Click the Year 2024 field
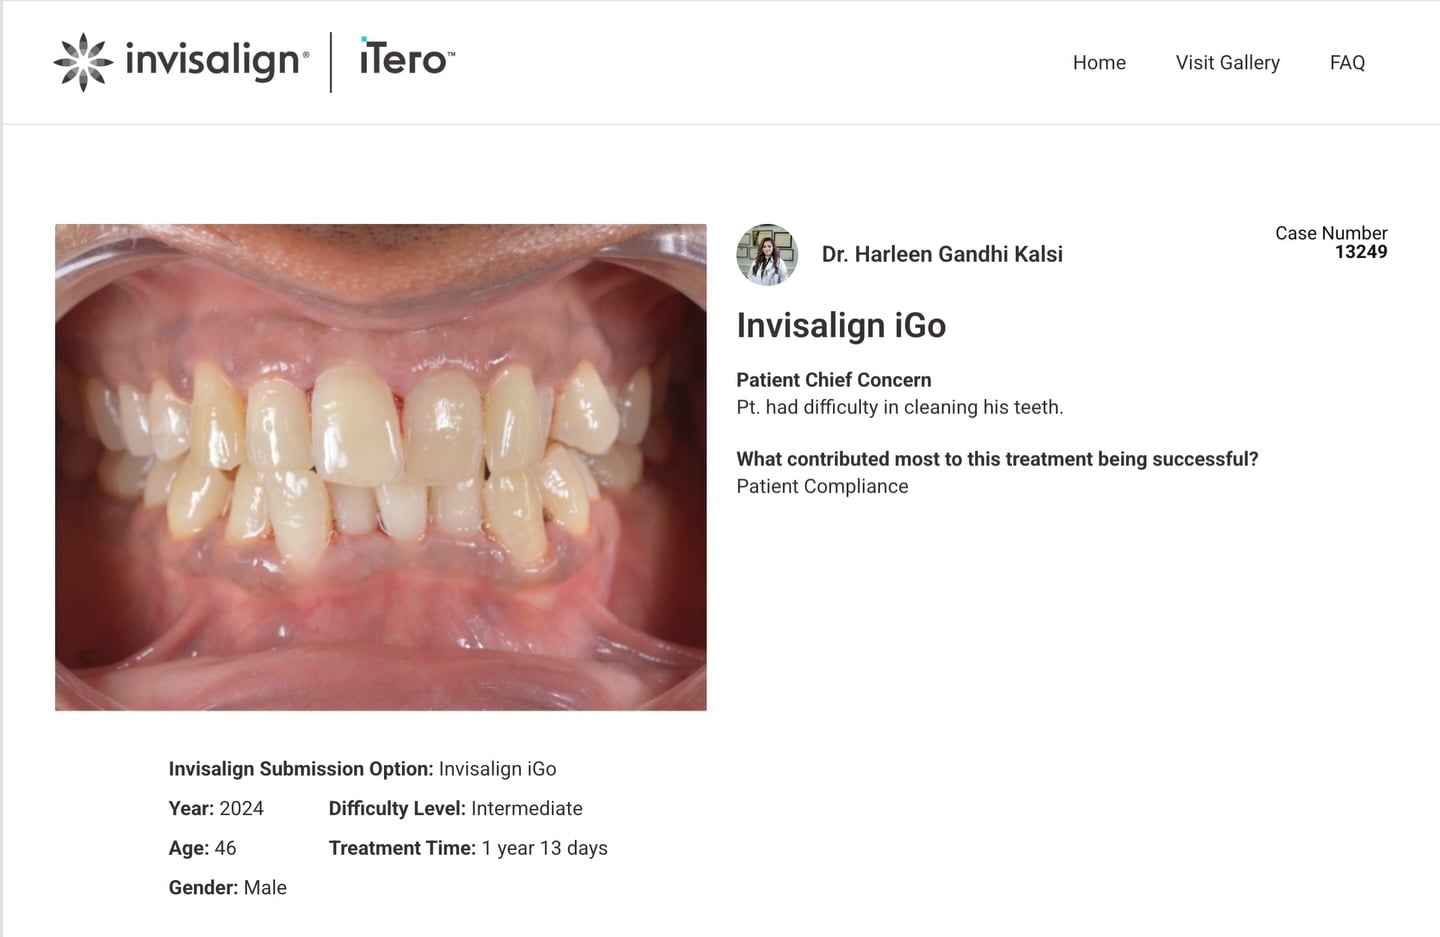 click(x=216, y=808)
